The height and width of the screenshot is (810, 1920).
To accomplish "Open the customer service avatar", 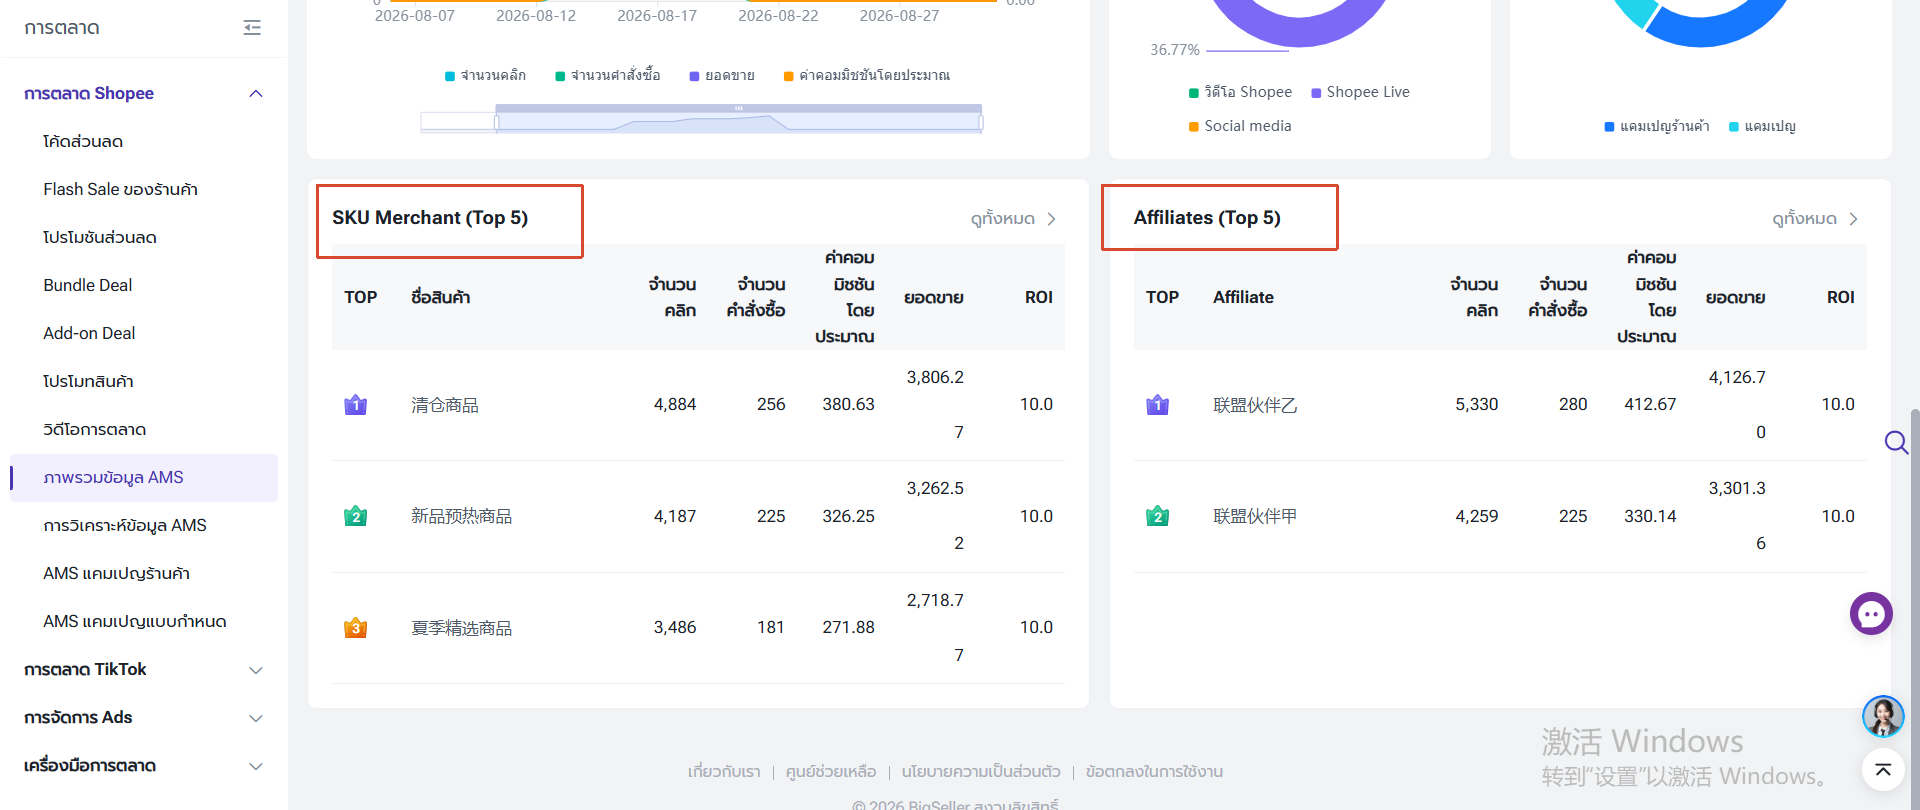I will click(x=1883, y=716).
